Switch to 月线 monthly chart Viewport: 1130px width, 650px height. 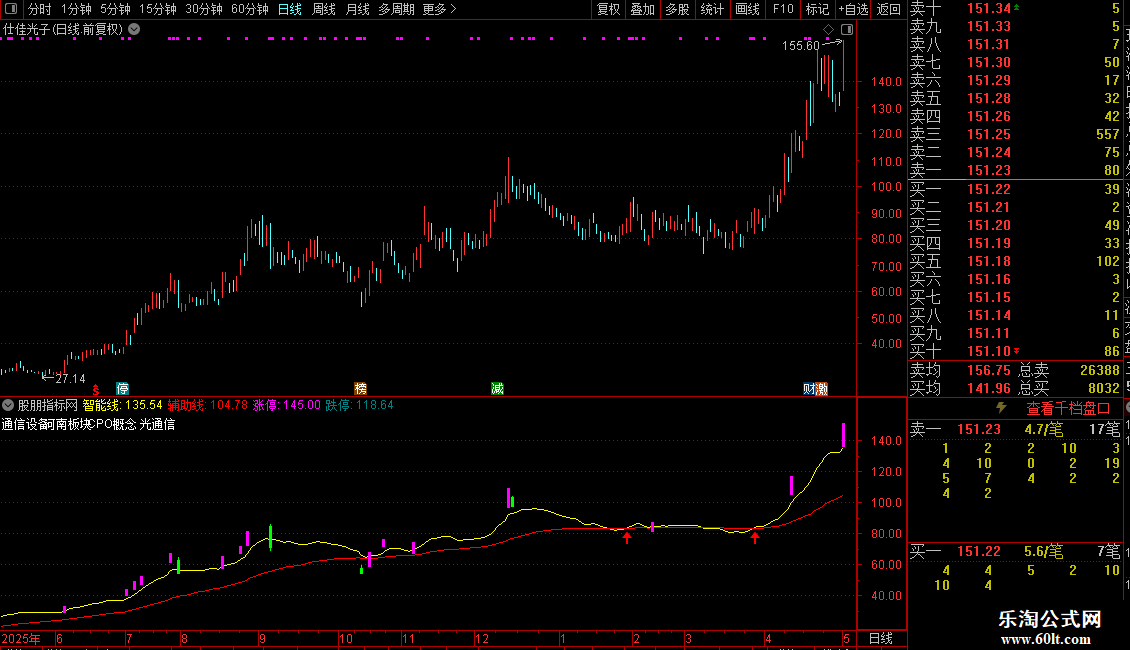(x=357, y=9)
